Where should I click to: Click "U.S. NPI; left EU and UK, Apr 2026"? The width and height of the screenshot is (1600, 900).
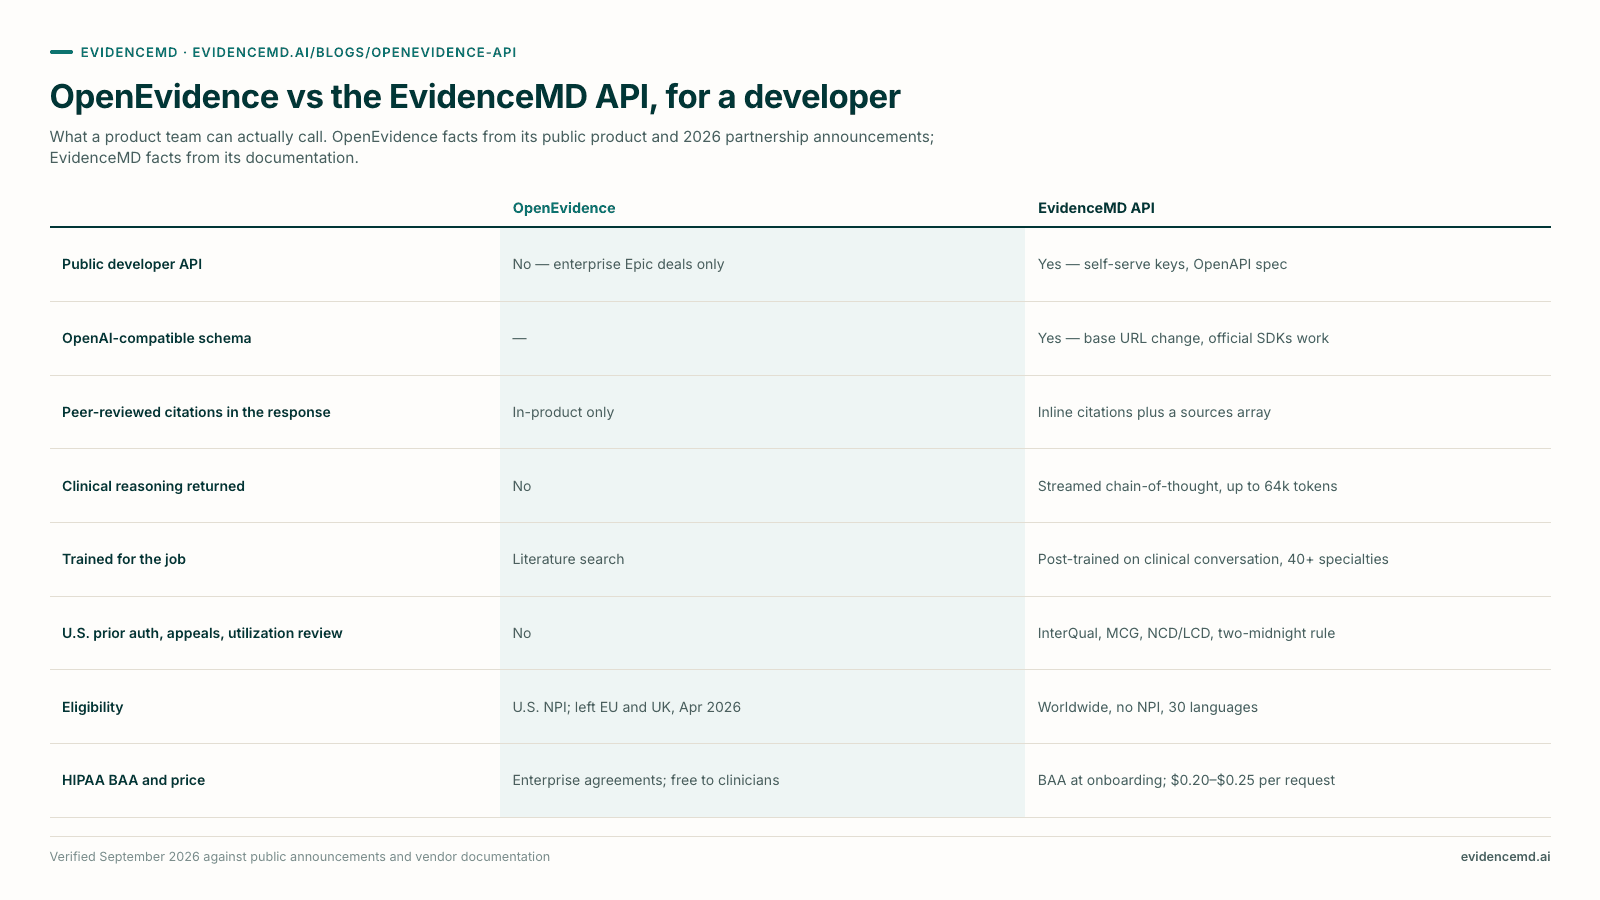tap(626, 707)
